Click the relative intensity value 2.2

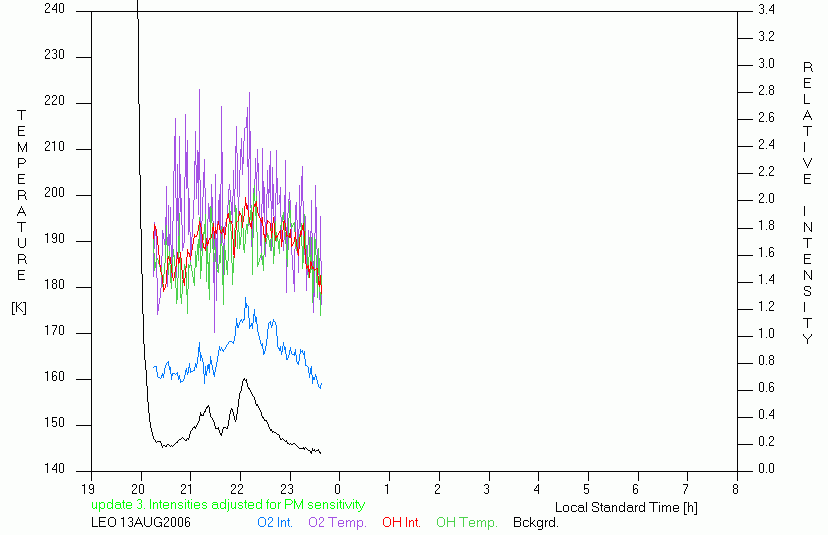(766, 171)
